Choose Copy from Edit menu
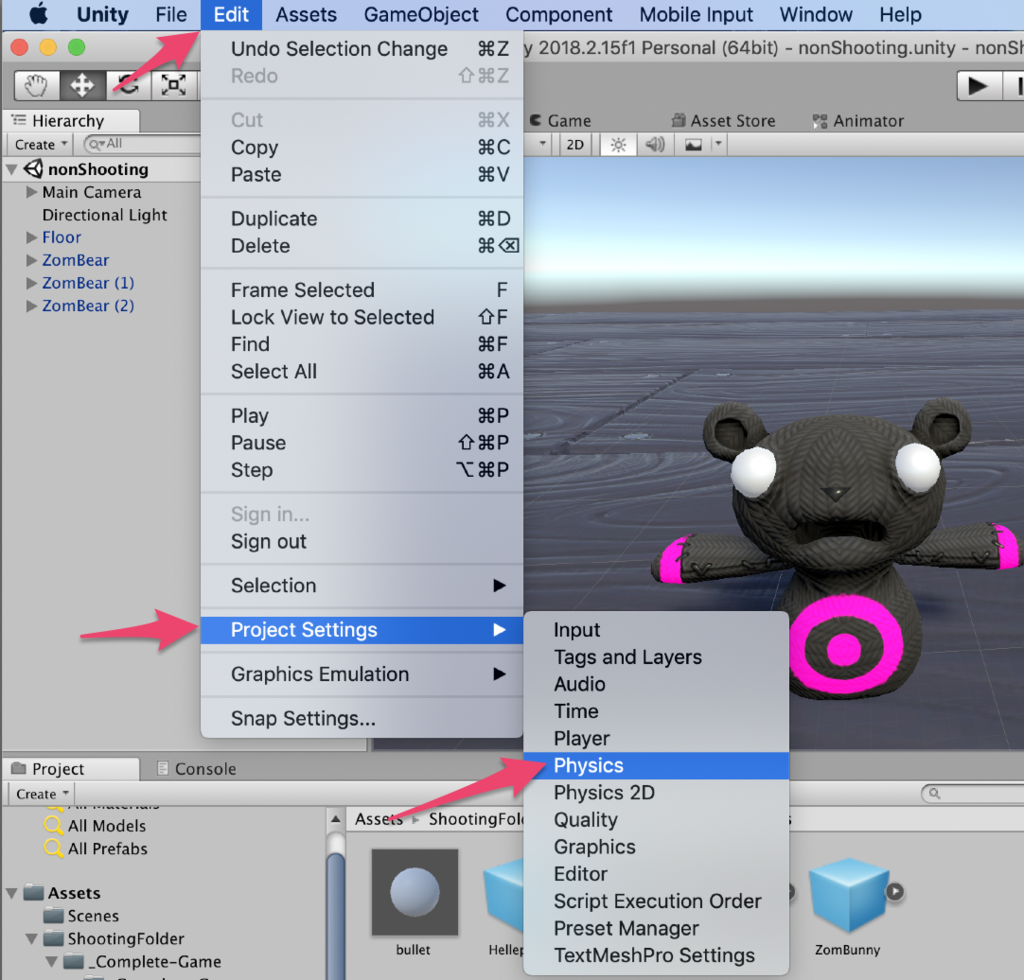The width and height of the screenshot is (1024, 980). (362, 148)
